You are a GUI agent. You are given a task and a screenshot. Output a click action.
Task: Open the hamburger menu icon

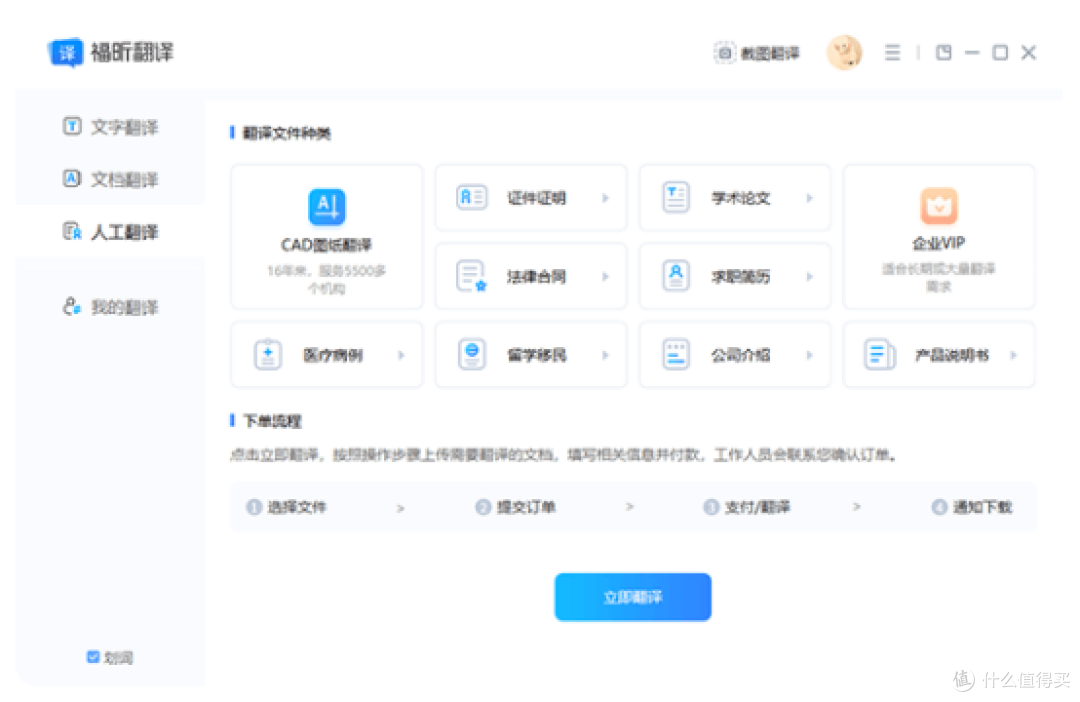pyautogui.click(x=892, y=52)
